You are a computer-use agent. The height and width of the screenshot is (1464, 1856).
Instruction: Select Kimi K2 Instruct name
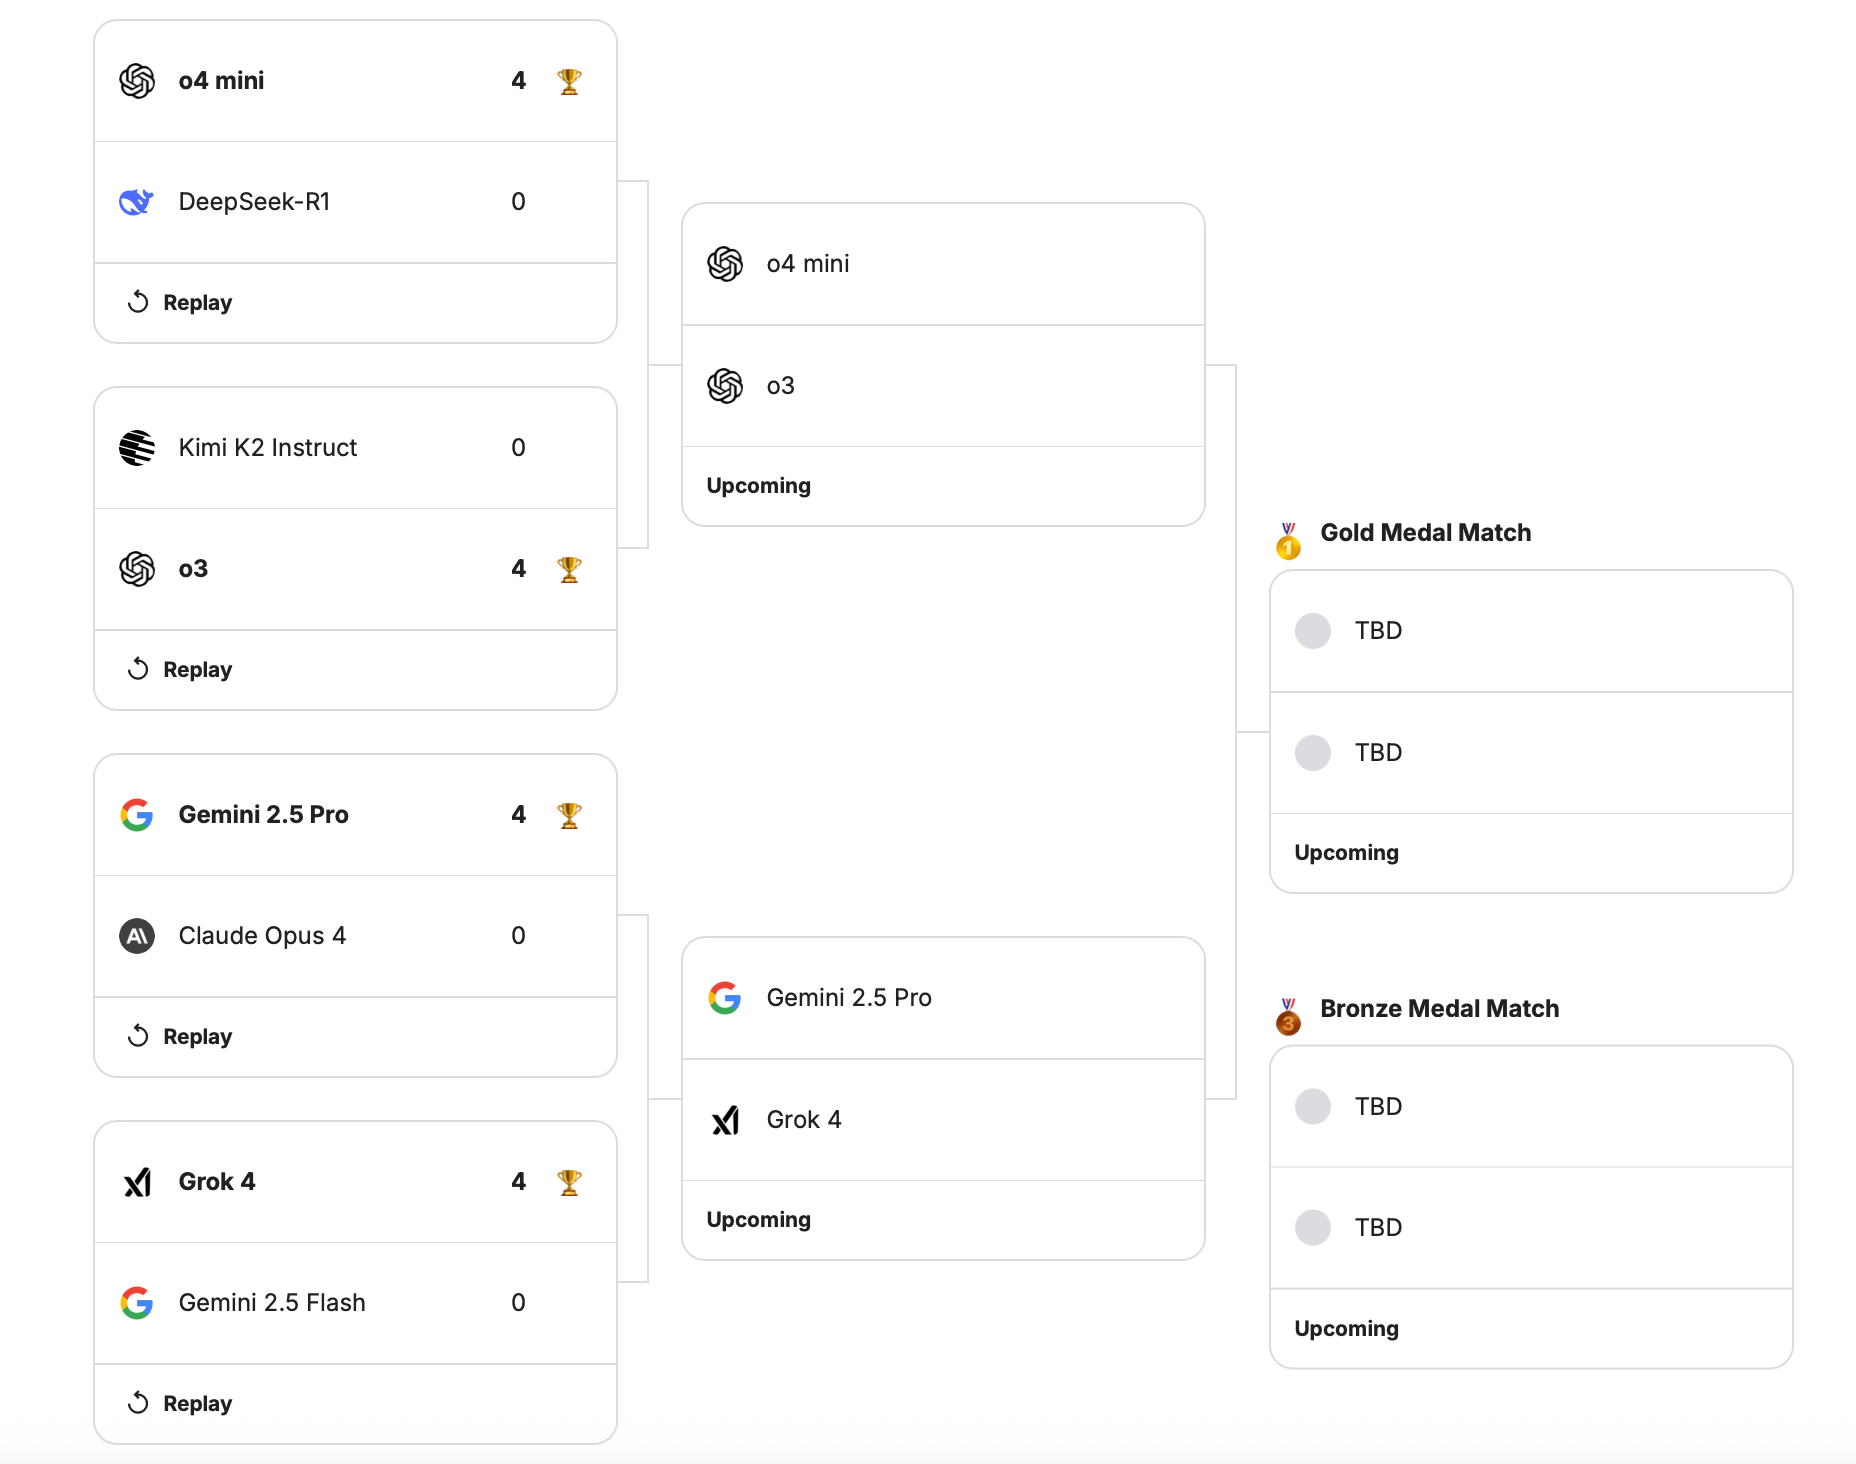(268, 448)
